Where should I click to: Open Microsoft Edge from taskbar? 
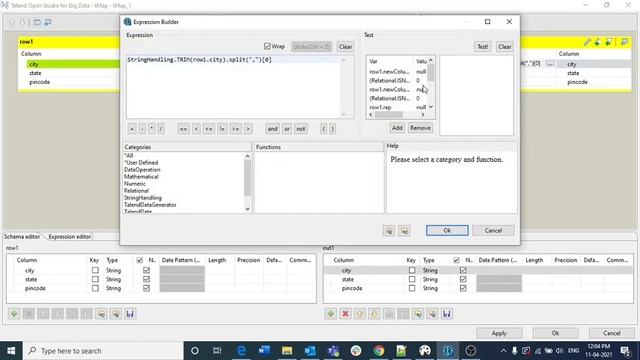[242, 351]
